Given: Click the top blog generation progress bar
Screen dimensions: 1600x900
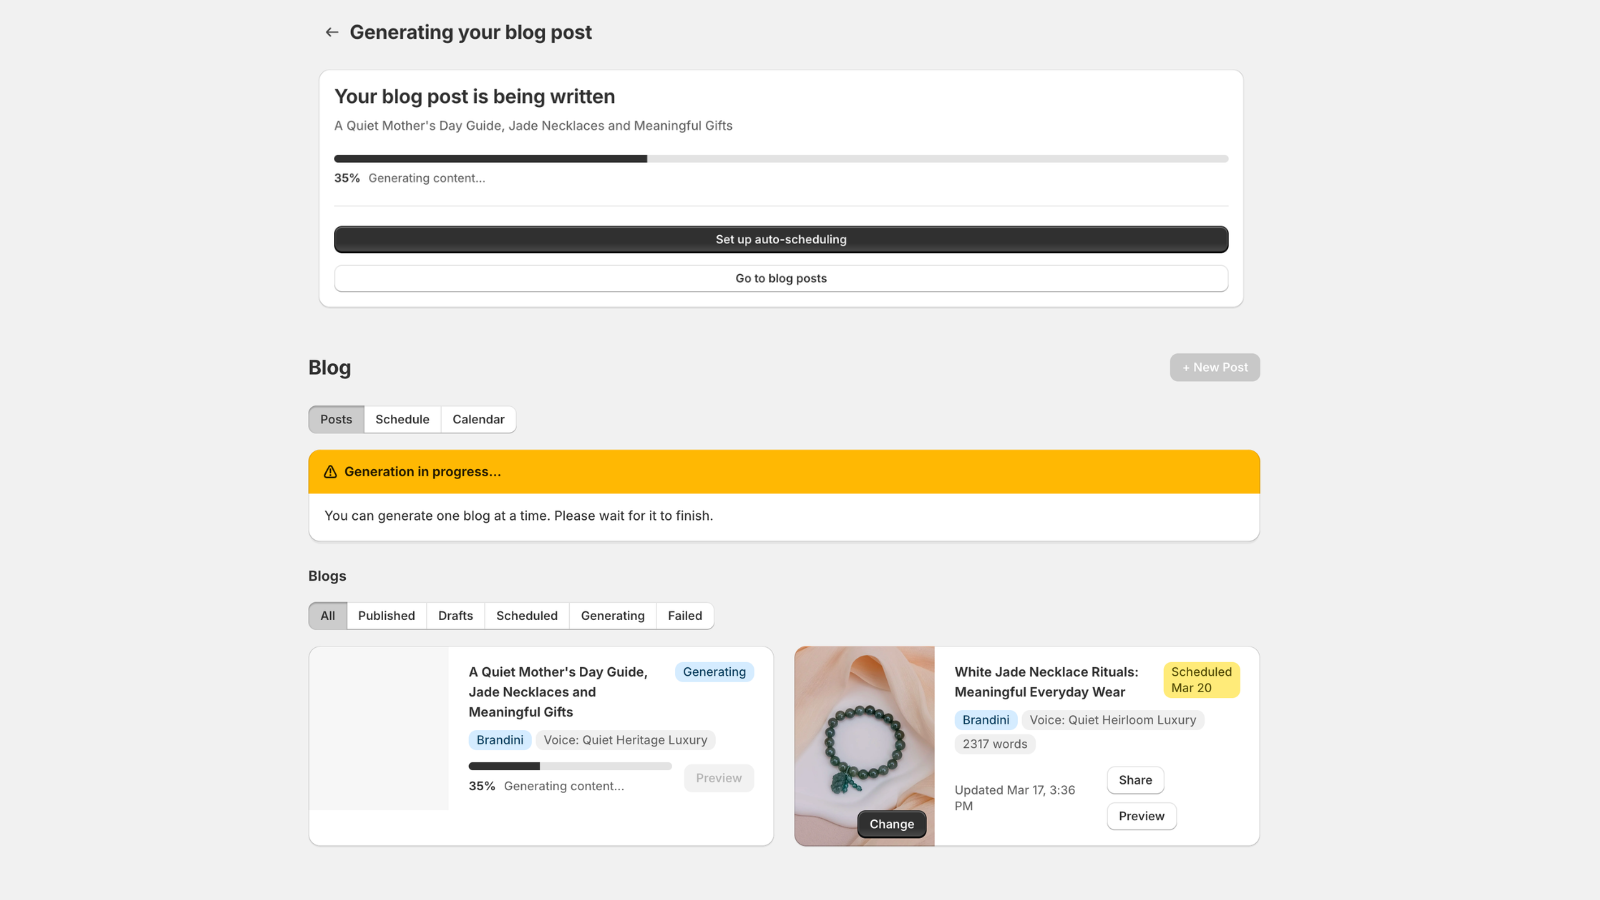Looking at the screenshot, I should [780, 159].
